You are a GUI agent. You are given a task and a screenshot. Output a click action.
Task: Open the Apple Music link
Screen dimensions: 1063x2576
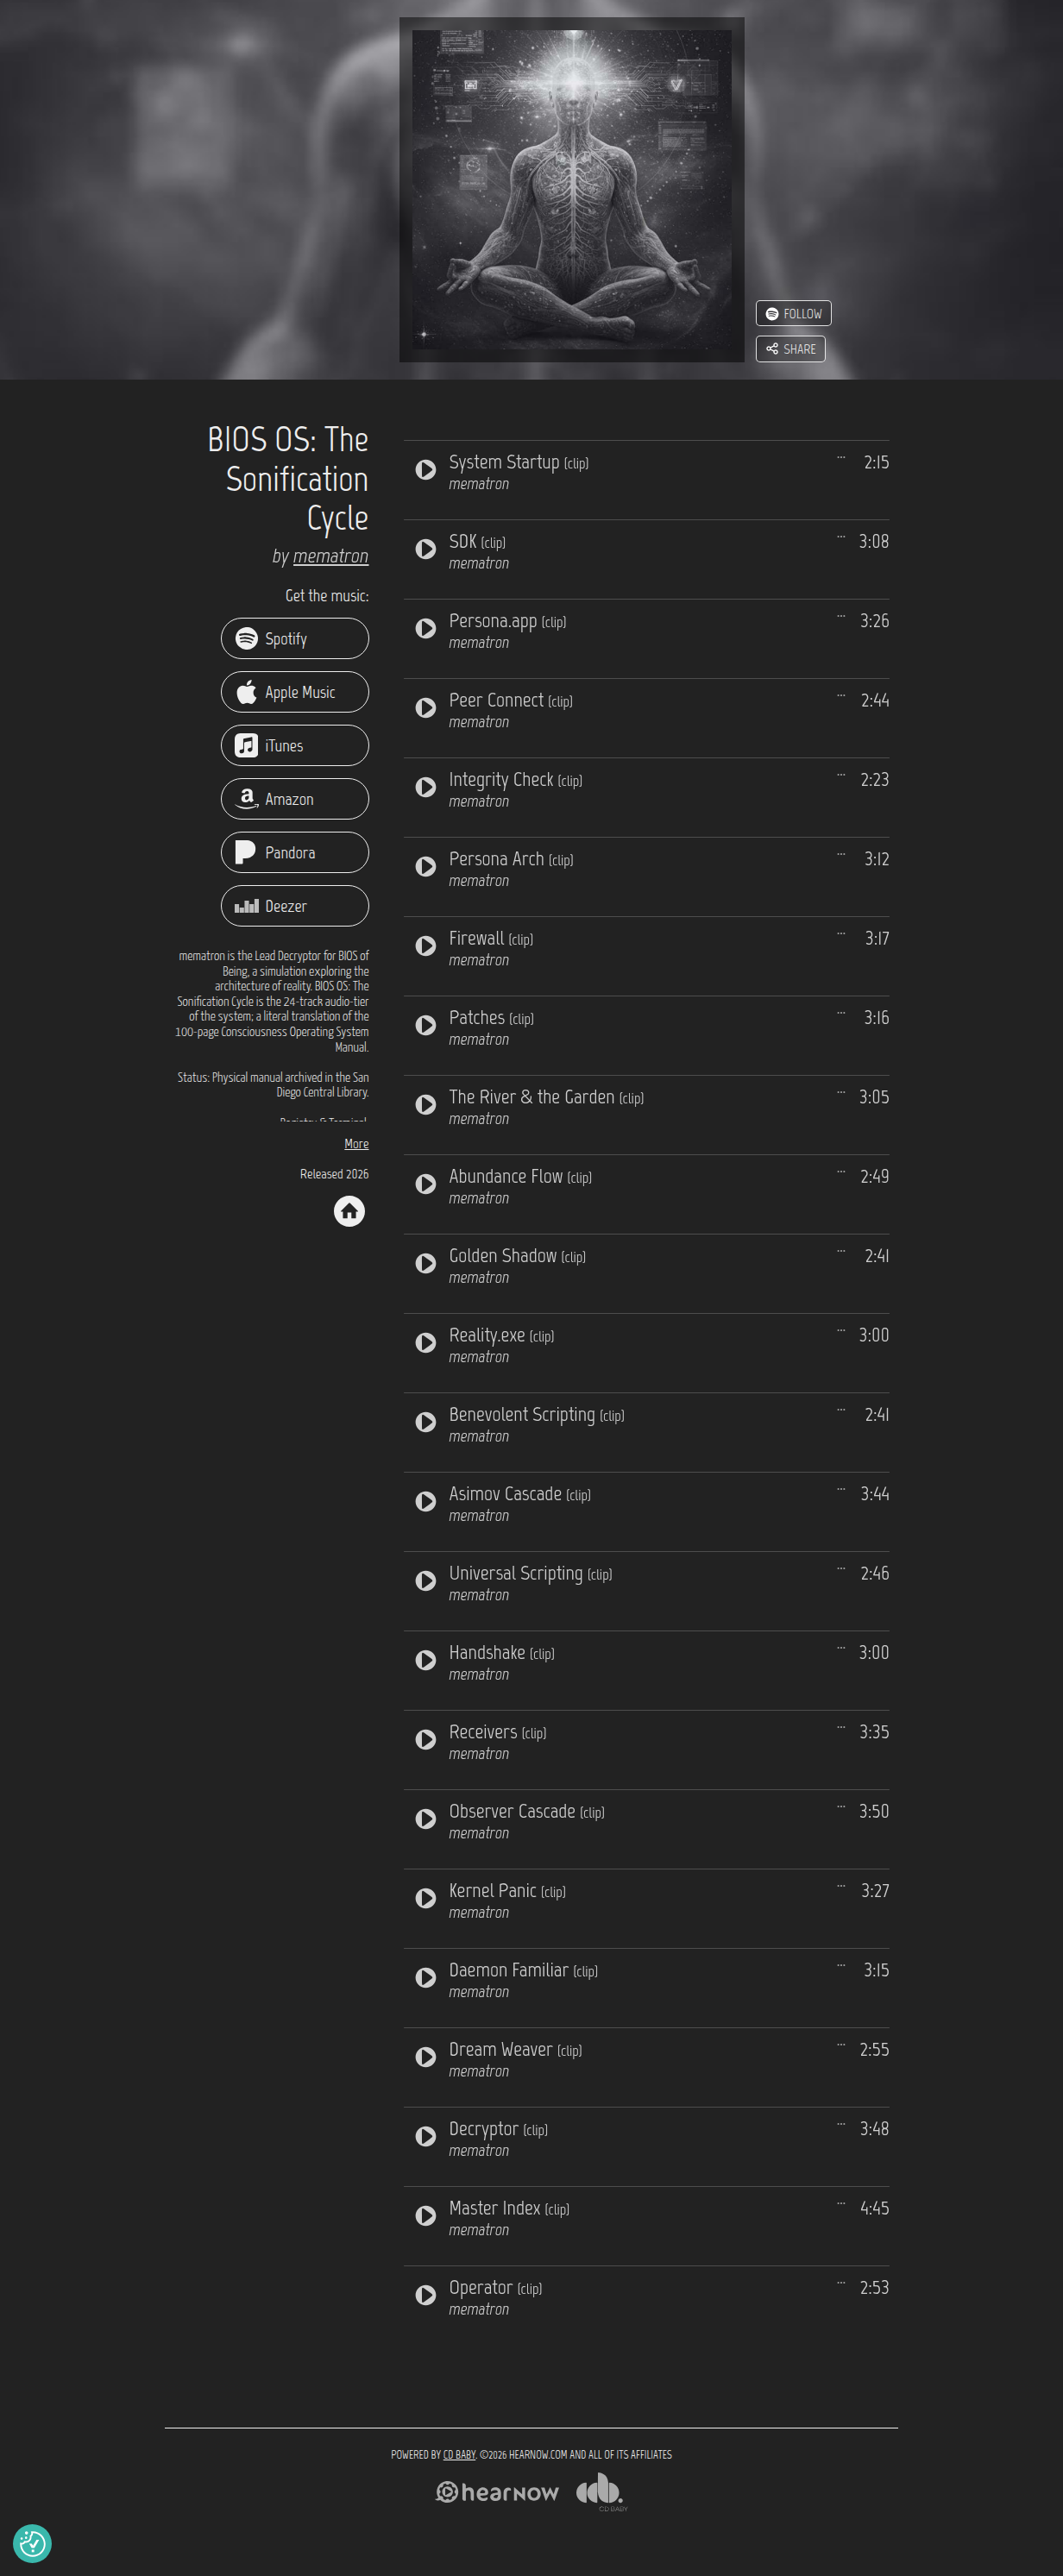(x=295, y=692)
